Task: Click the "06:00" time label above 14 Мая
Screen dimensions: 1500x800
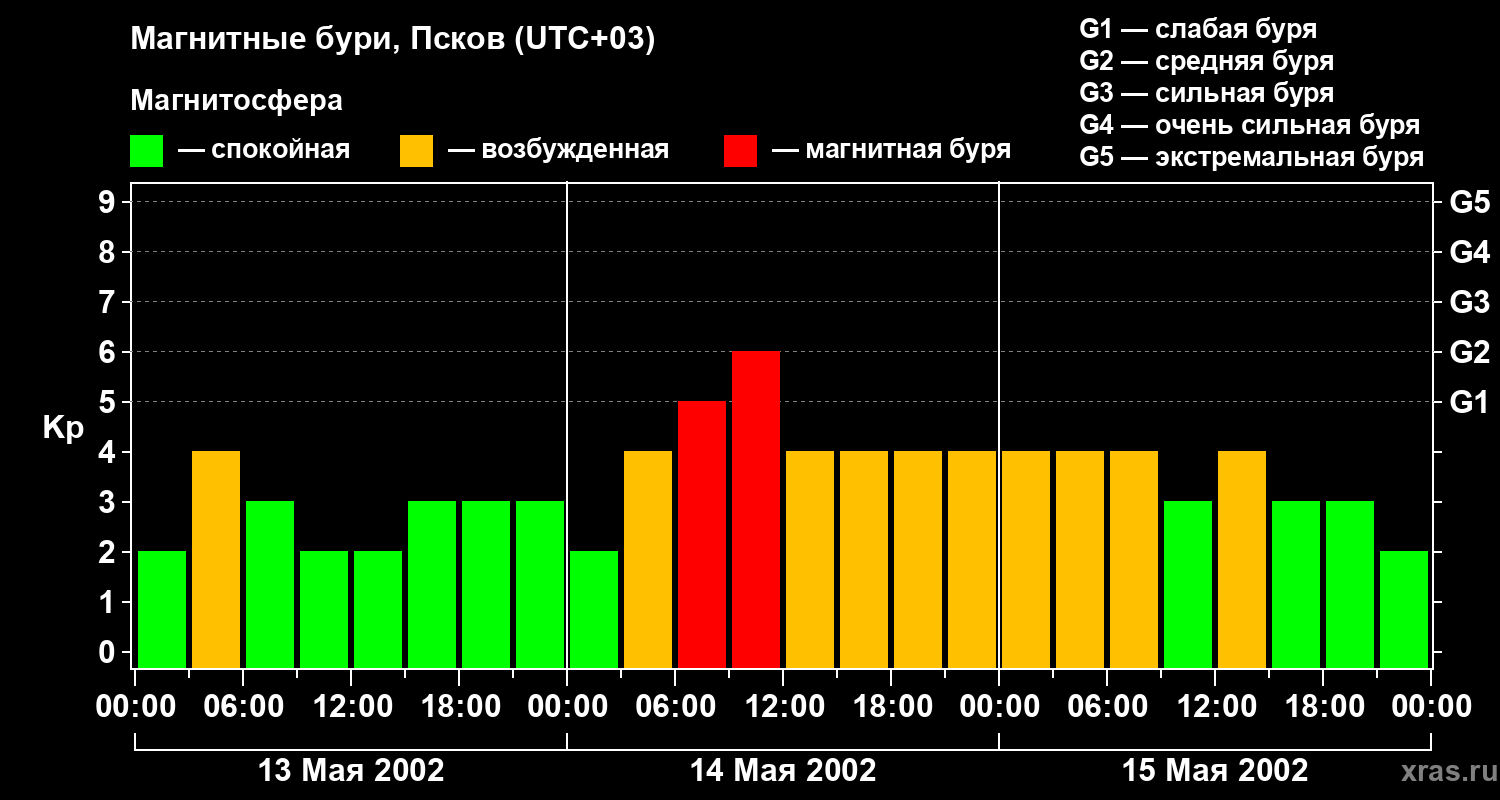Action: point(675,707)
